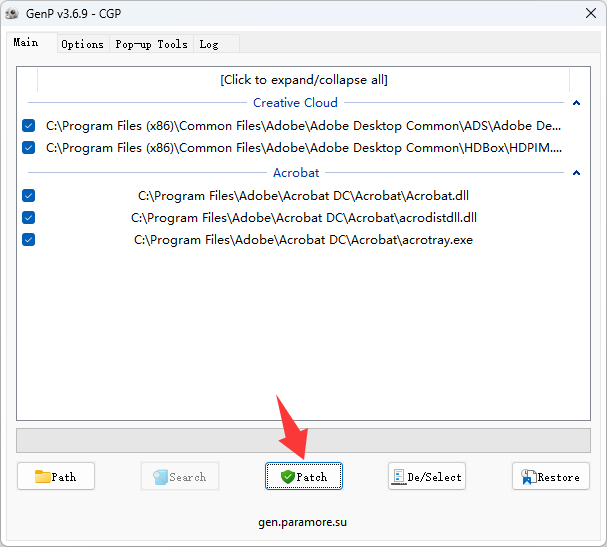Toggle the Acrobat.dll checkbox
This screenshot has height=547, width=607.
29,195
